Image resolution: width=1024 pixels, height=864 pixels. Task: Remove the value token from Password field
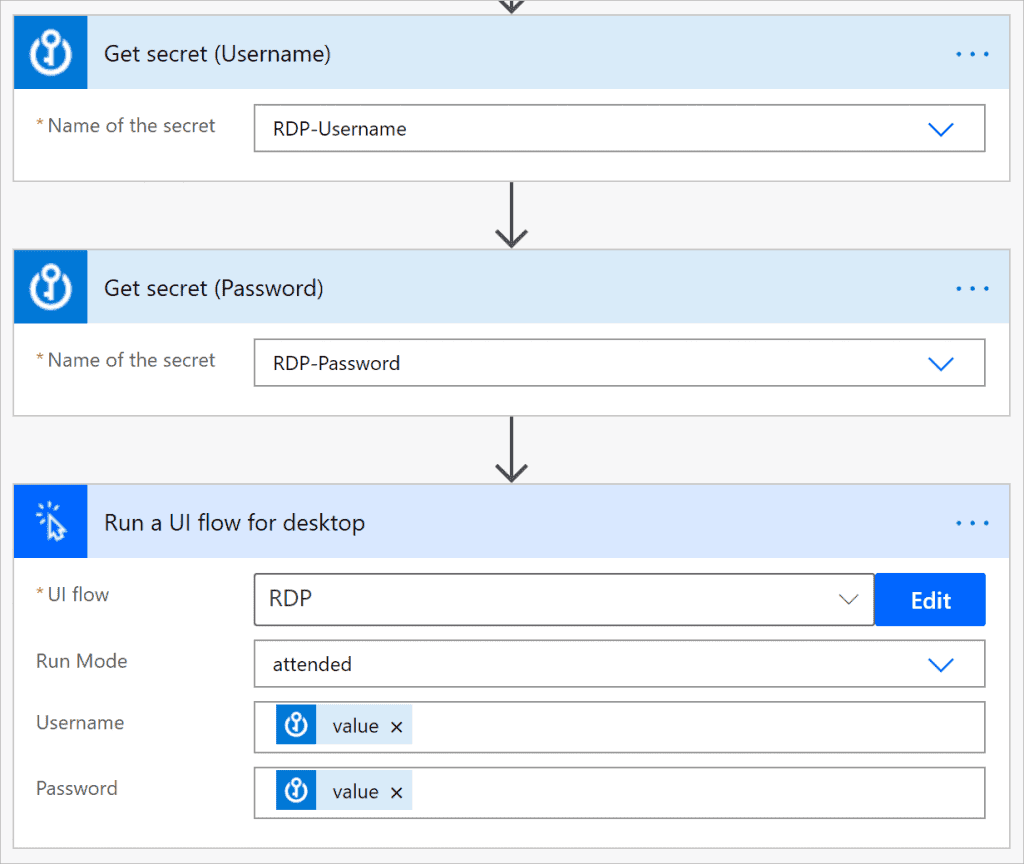pos(396,793)
